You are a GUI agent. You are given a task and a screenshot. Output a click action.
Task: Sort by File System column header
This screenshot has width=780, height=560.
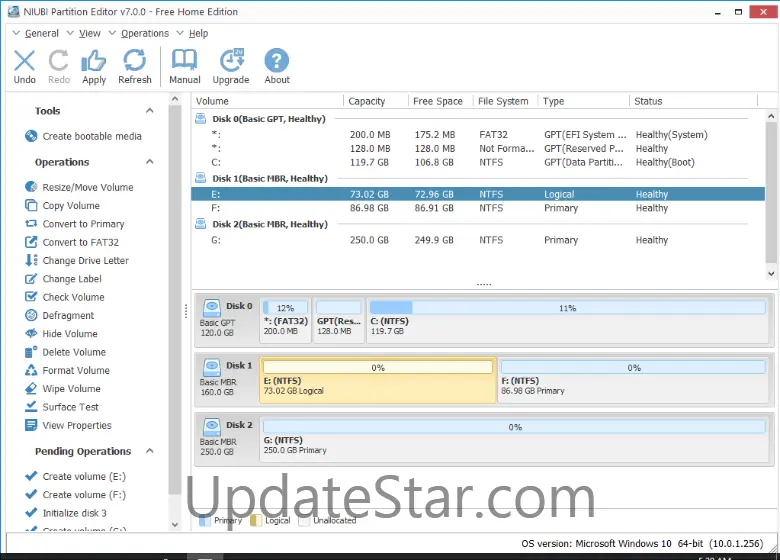click(x=505, y=101)
